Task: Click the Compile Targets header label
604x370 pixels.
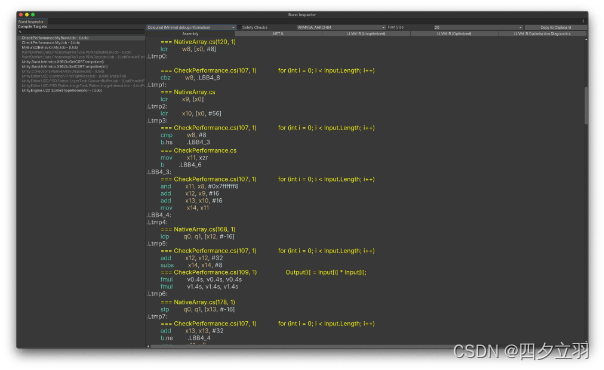Action: tap(32, 27)
